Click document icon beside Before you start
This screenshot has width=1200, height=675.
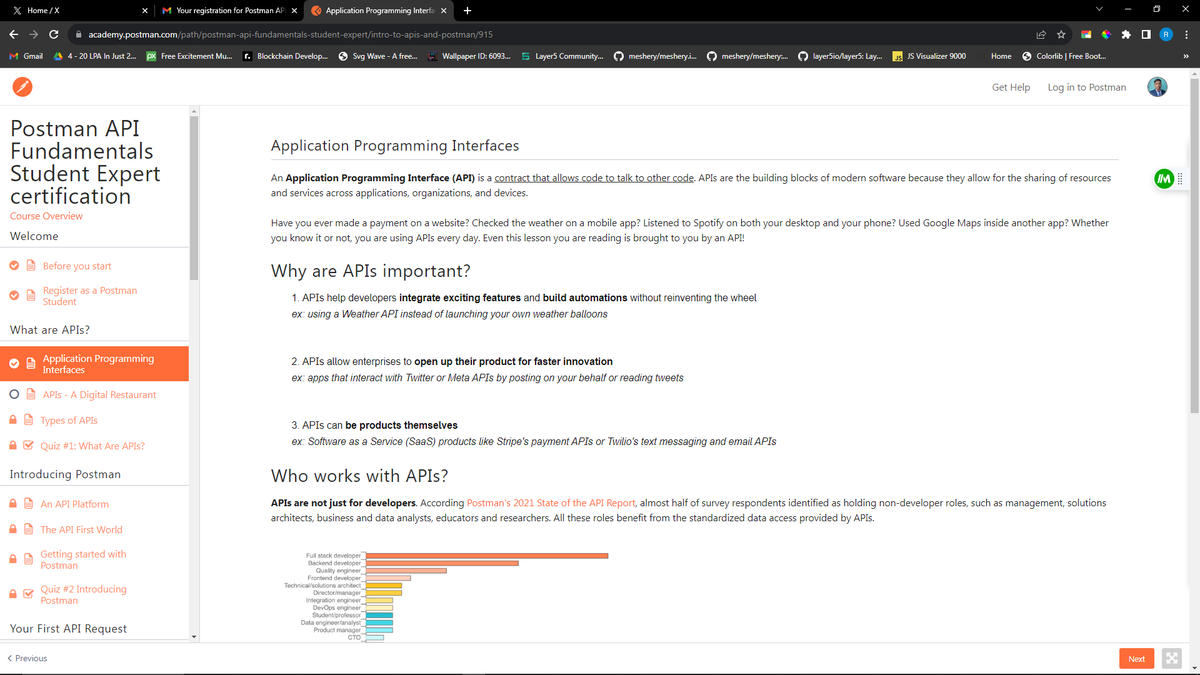click(30, 266)
